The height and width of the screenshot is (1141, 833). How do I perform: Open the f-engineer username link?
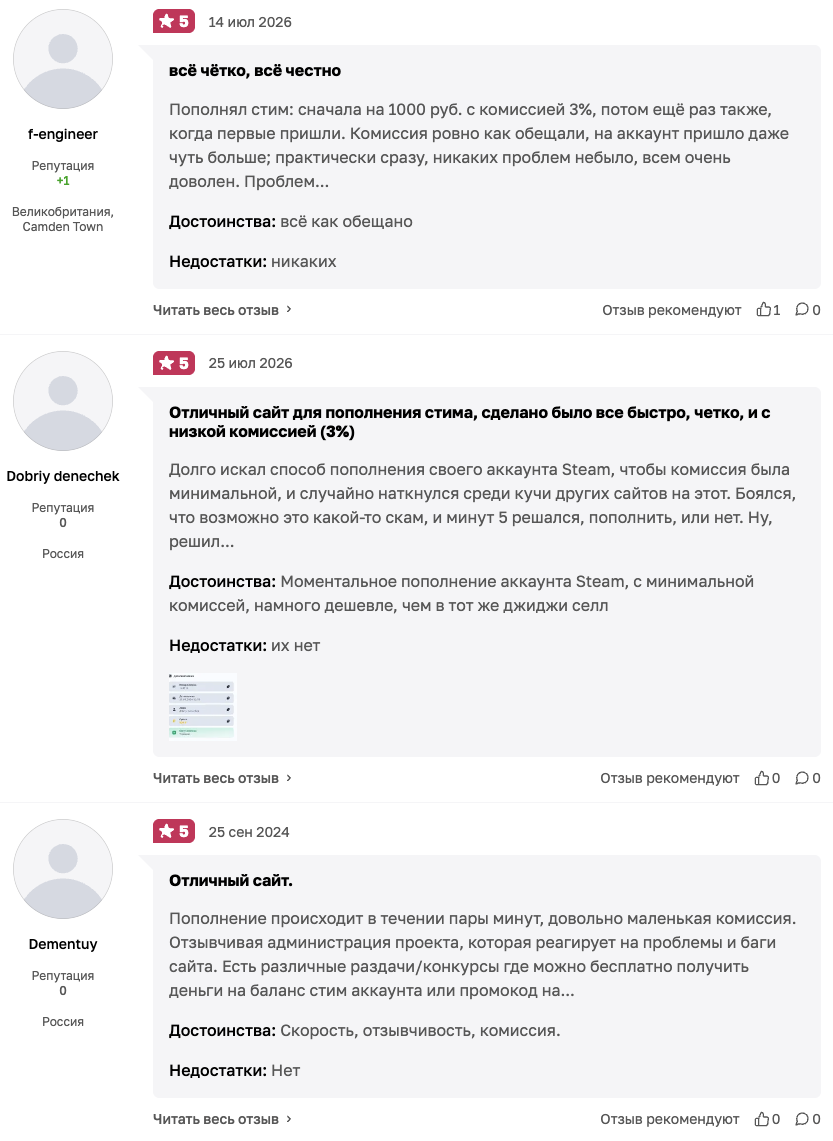click(63, 135)
